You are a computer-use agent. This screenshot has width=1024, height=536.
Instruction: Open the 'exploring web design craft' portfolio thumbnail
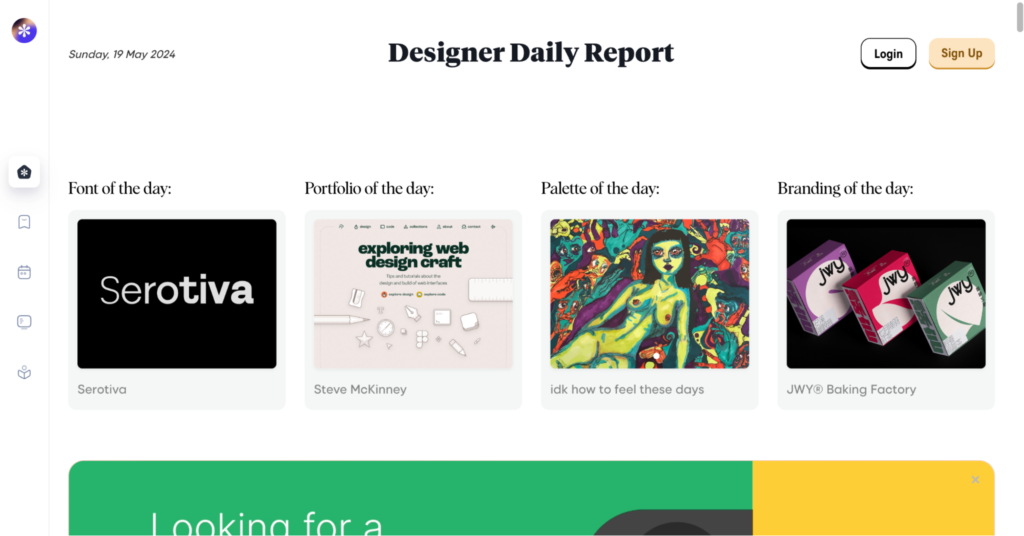tap(413, 294)
